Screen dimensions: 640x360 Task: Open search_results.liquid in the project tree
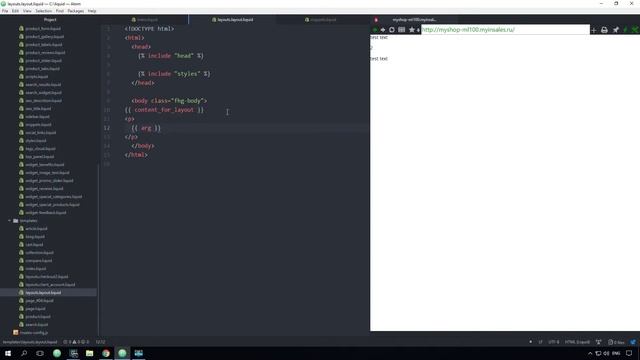[43, 84]
